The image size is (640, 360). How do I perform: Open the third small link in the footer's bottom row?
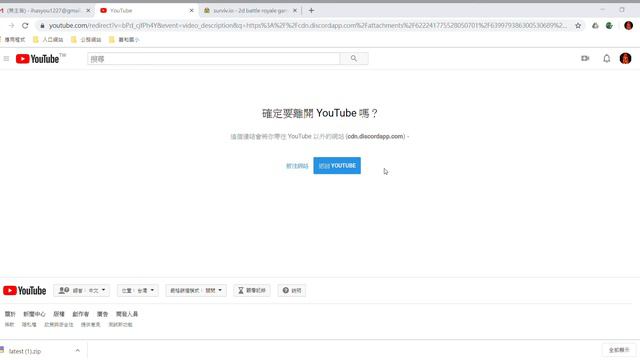(59, 324)
